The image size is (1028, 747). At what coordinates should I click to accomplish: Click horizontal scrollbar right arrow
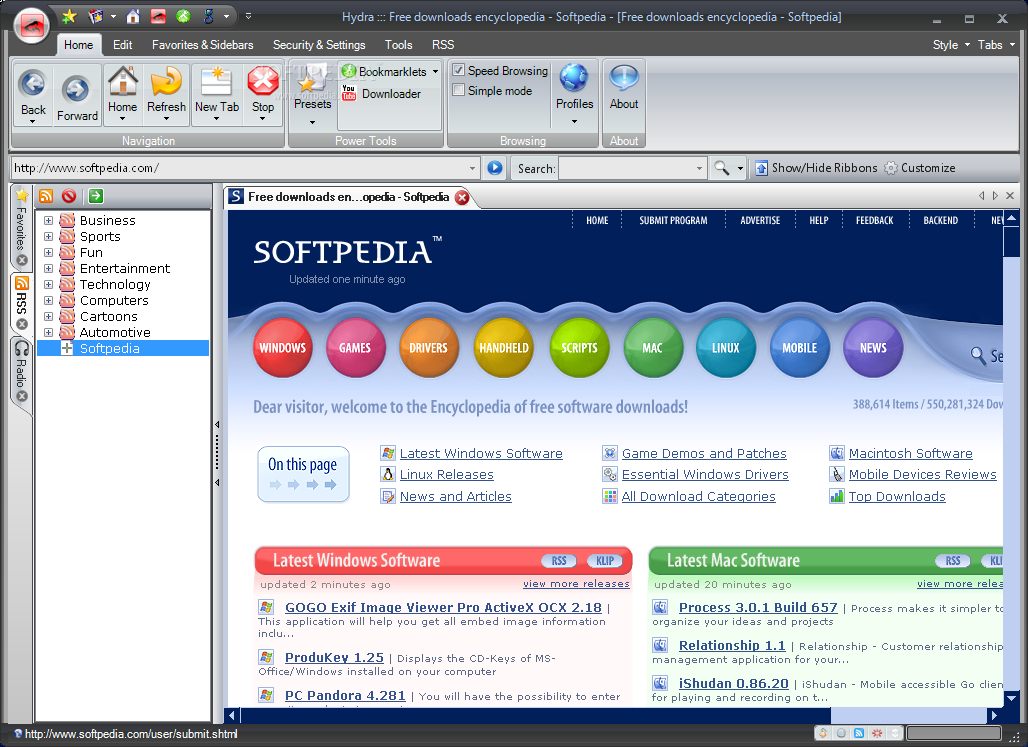995,715
